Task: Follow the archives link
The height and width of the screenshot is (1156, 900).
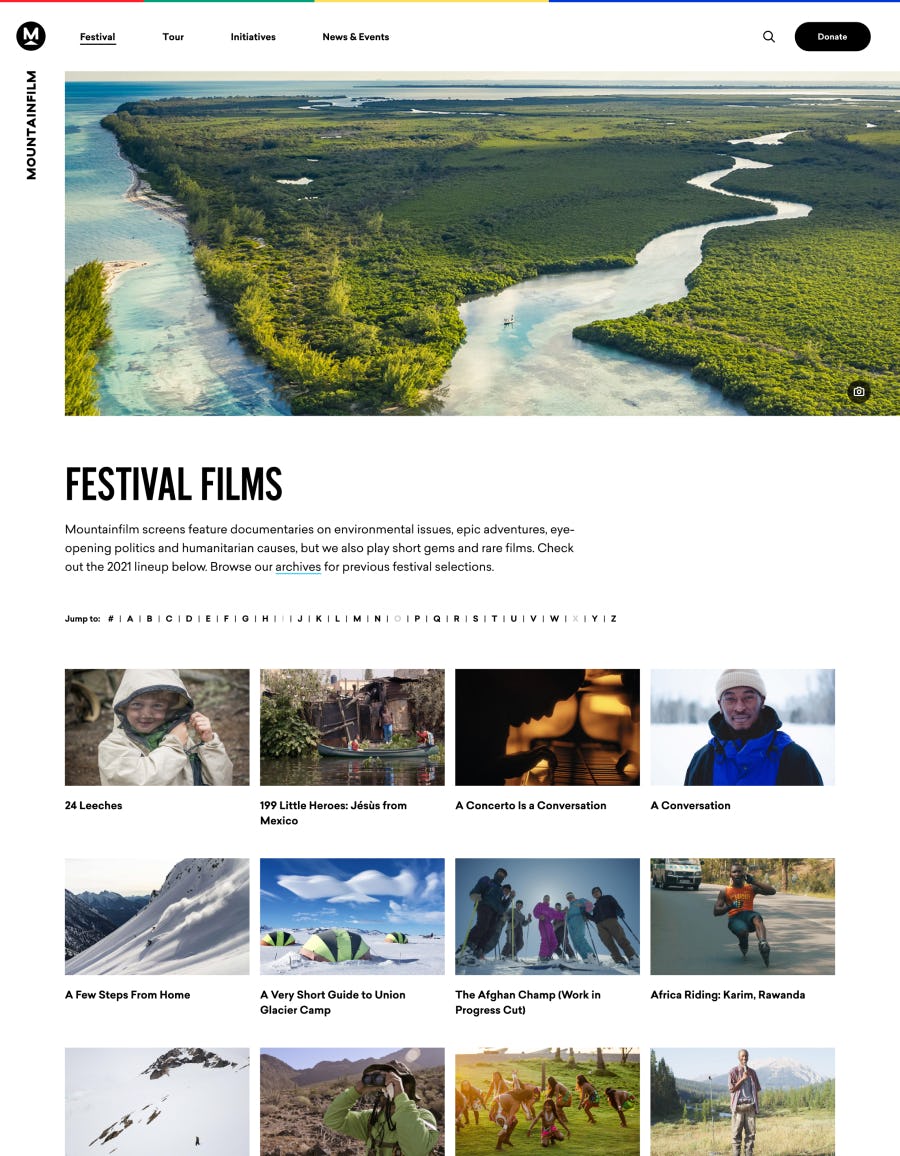Action: pos(298,567)
